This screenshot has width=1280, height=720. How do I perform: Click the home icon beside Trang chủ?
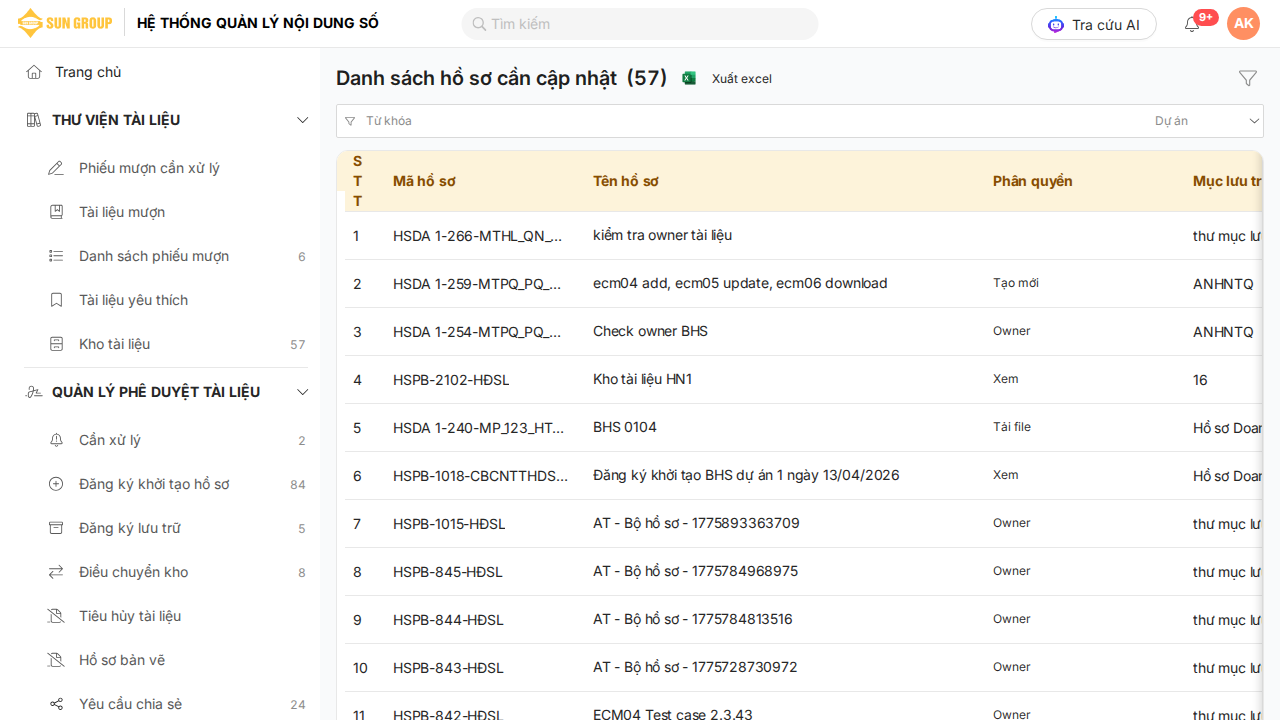point(34,72)
